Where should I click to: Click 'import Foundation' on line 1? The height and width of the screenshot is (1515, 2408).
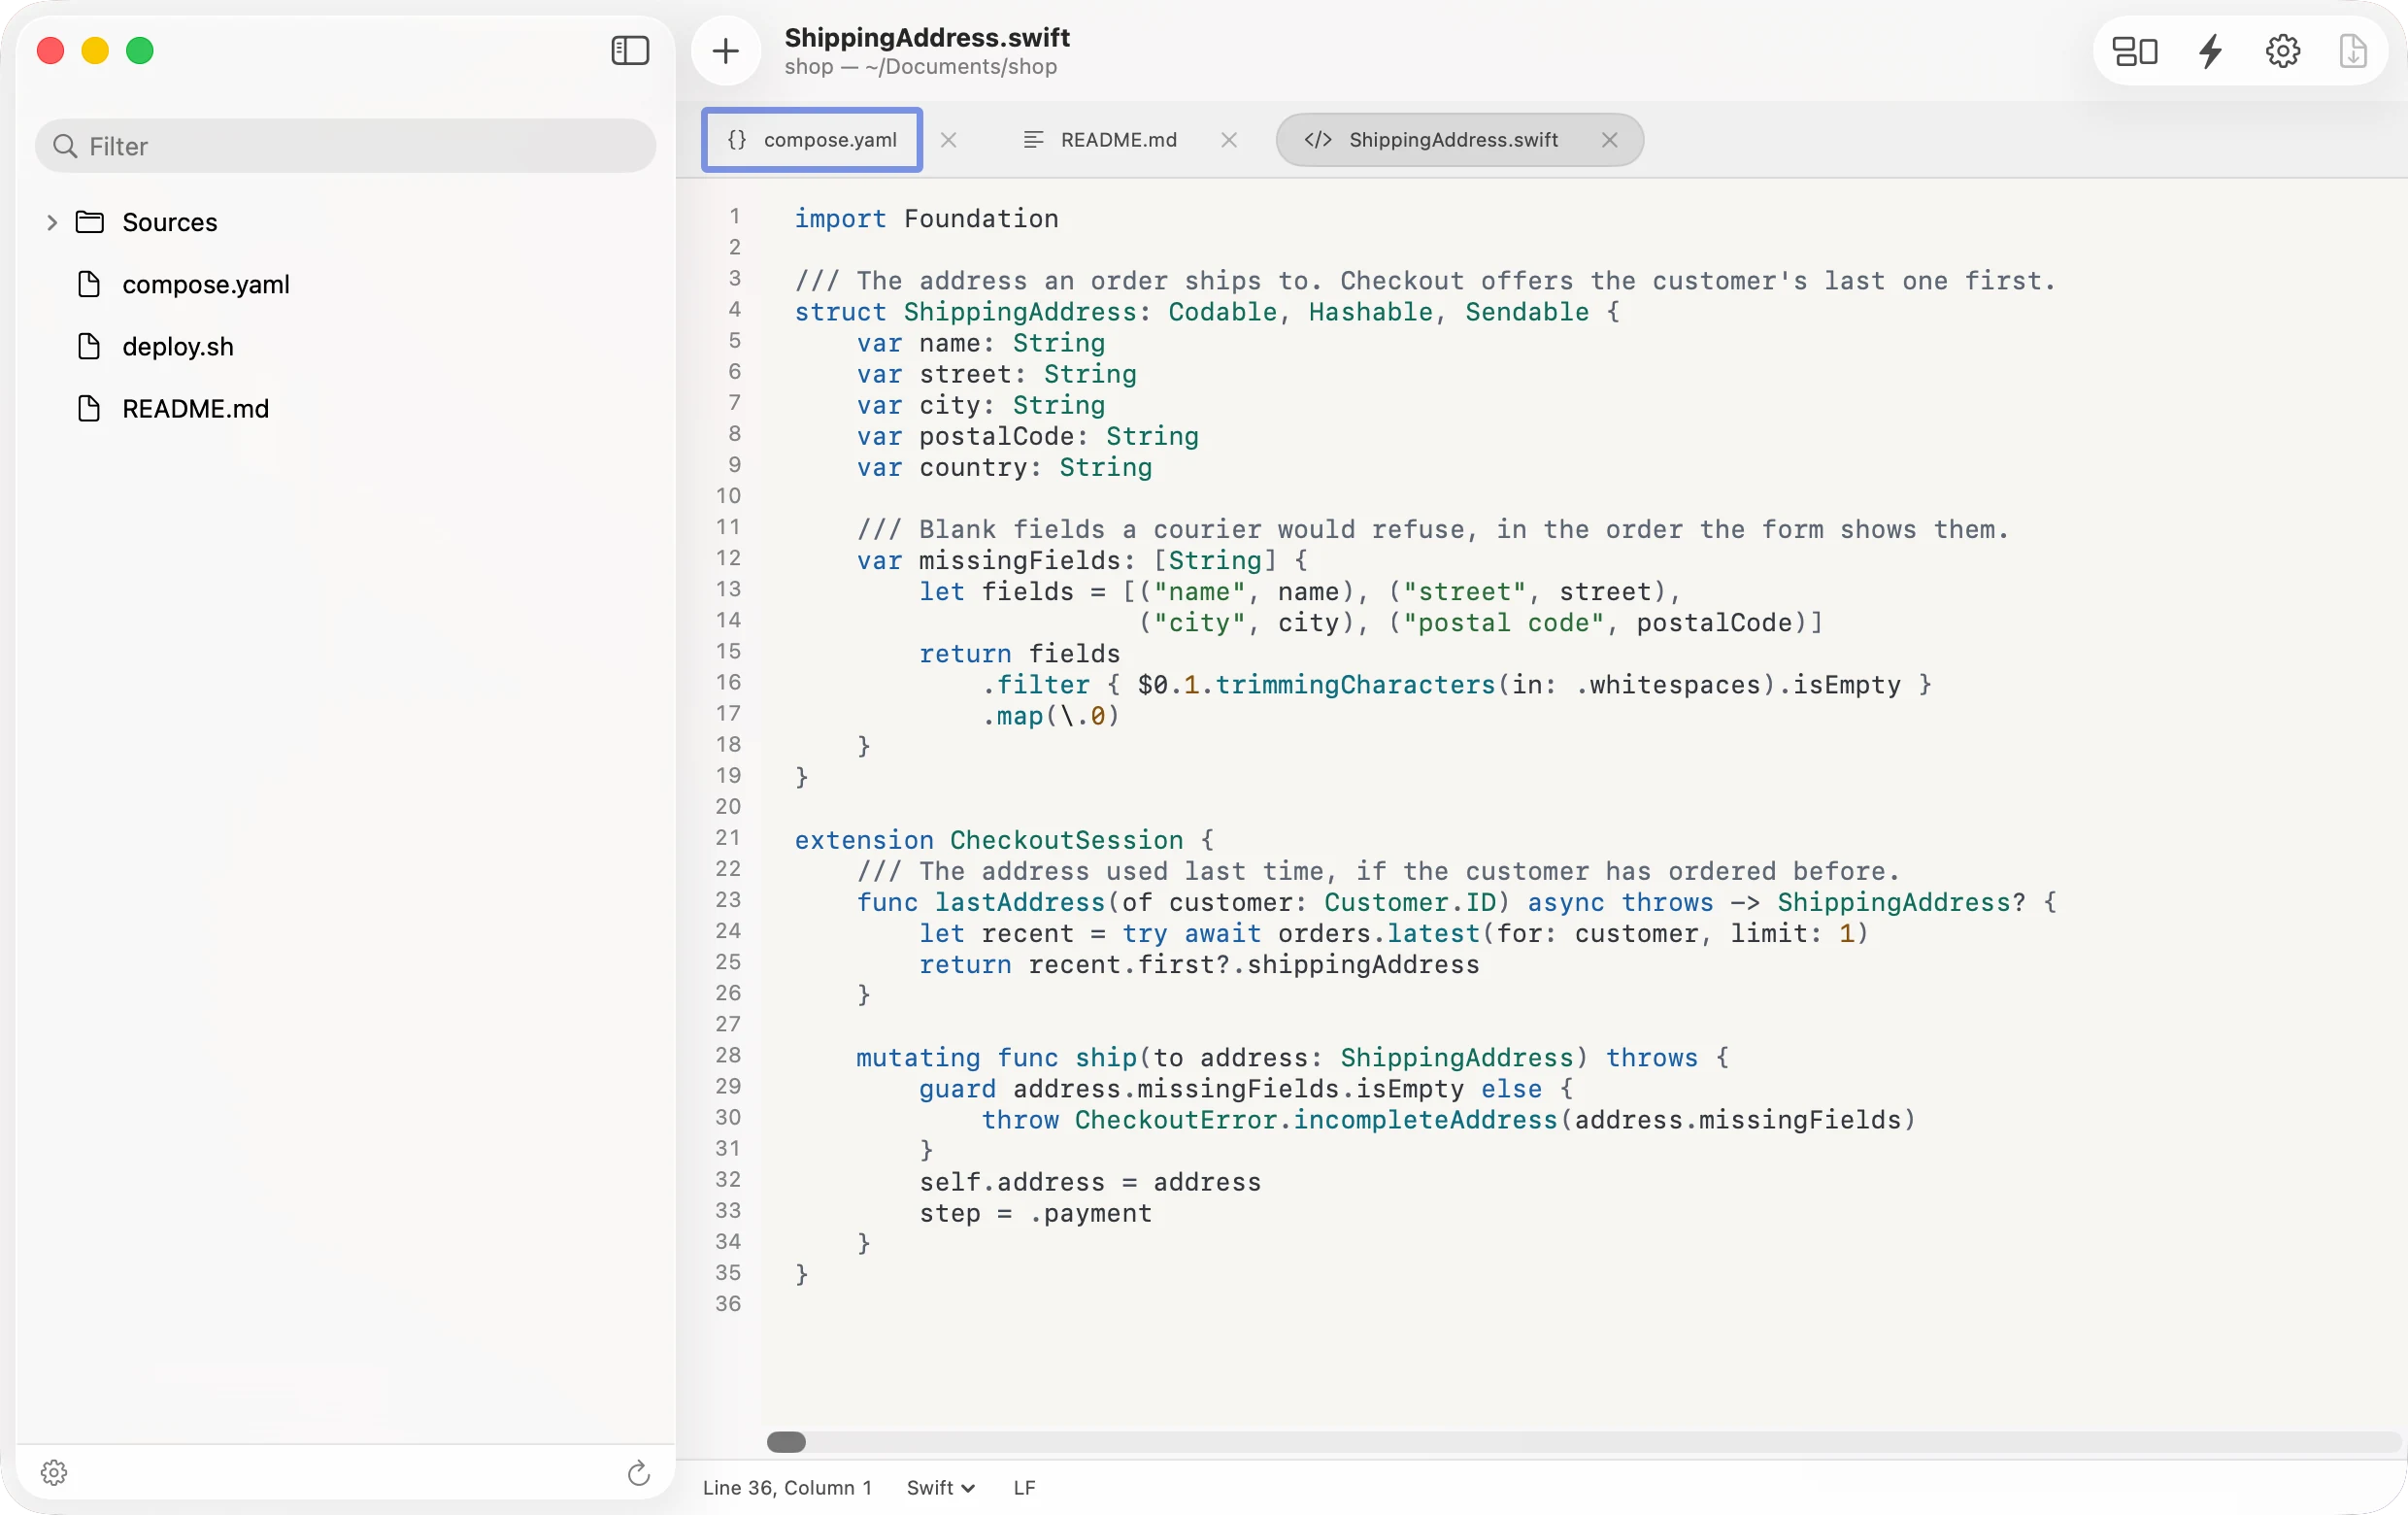[x=926, y=219]
